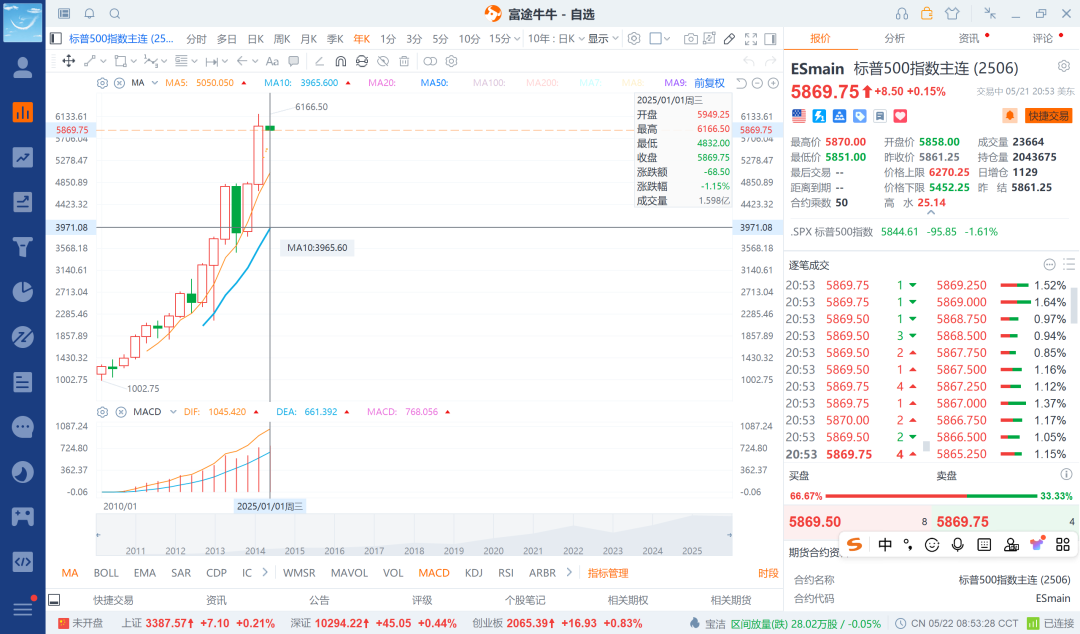The height and width of the screenshot is (634, 1080).
Task: Click the tick list vertical scrollbar
Action: coord(1074,306)
